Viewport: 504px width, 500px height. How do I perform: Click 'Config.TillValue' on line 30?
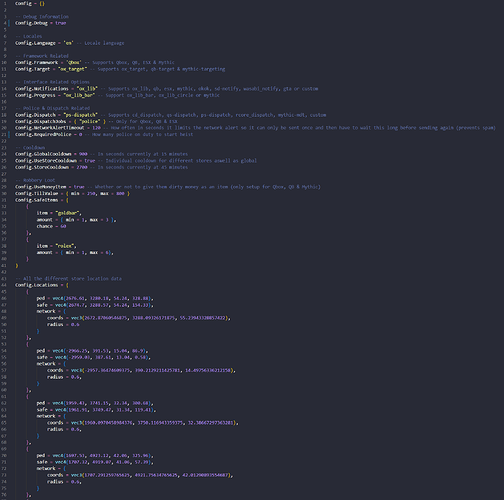[x=37, y=193]
